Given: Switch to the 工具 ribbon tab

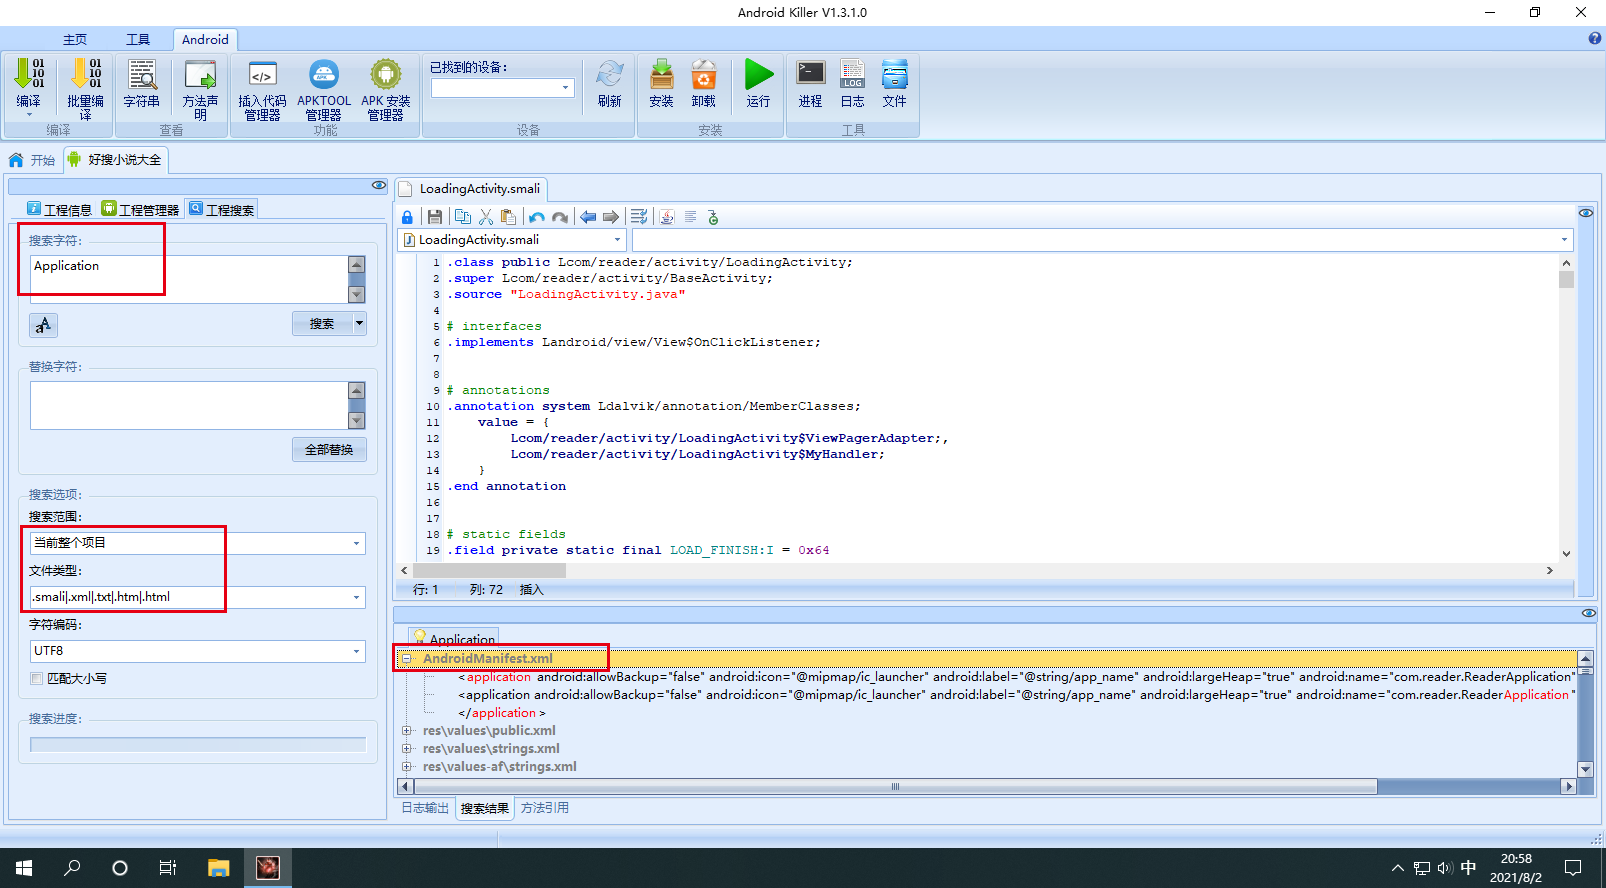Looking at the screenshot, I should pos(138,39).
